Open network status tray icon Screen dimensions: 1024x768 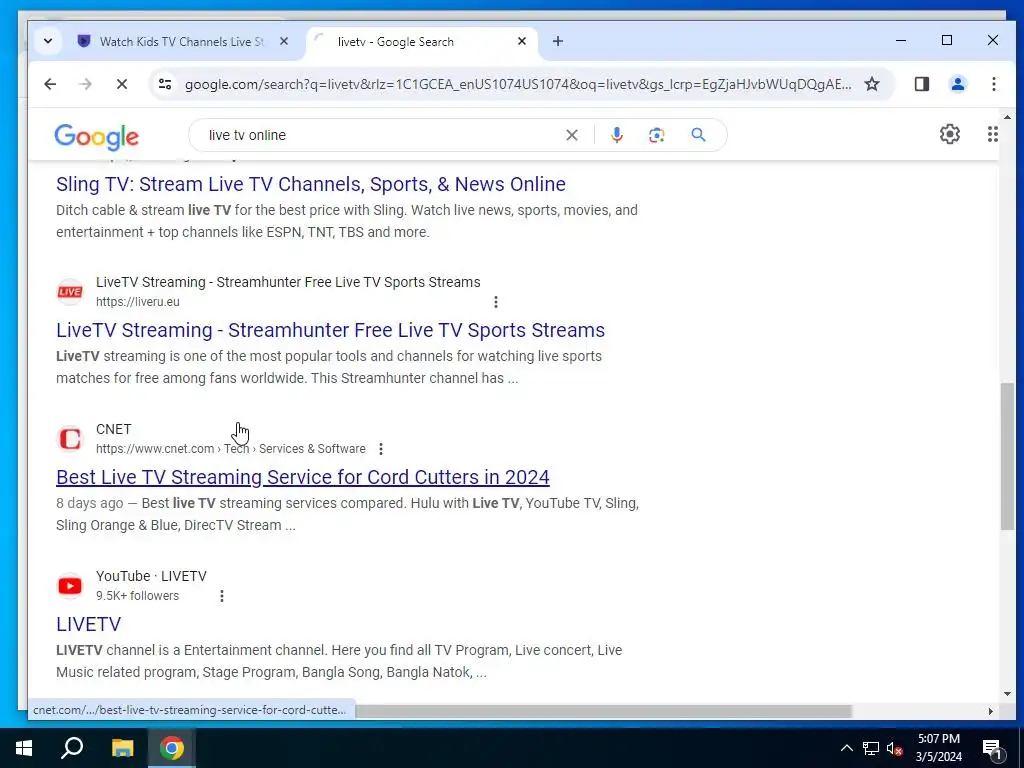[x=871, y=748]
